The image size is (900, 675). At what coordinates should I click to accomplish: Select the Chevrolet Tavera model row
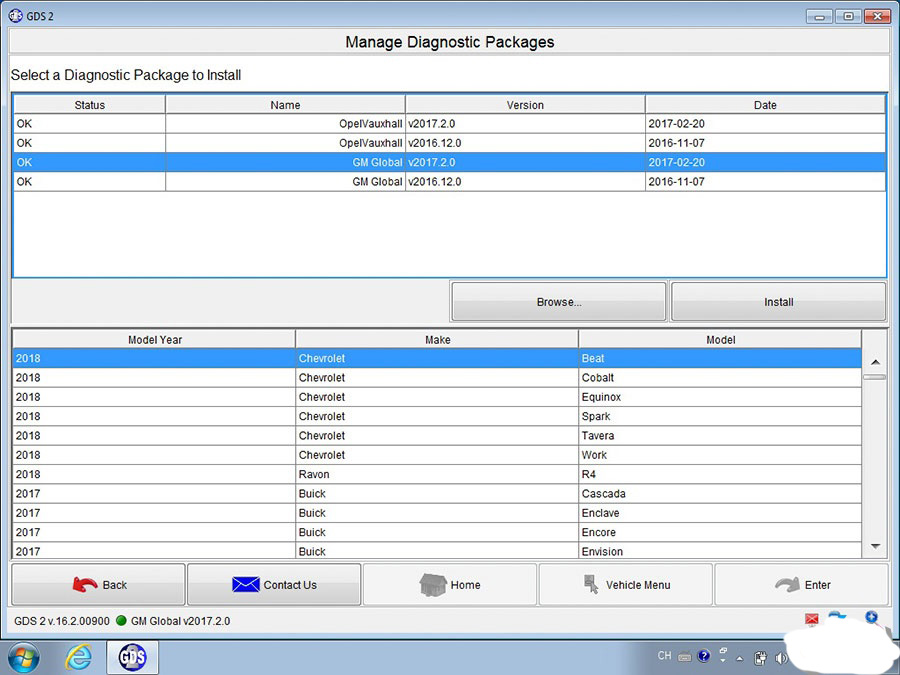(437, 435)
